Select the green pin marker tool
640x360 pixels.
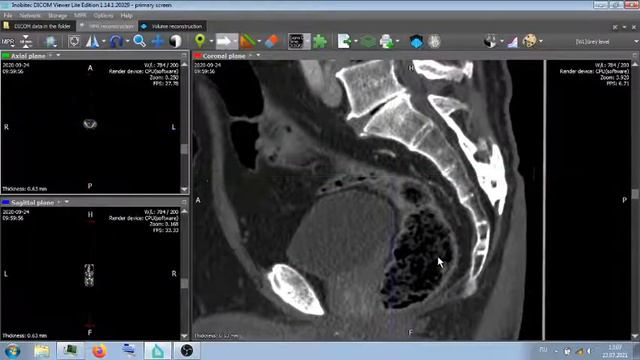click(200, 41)
